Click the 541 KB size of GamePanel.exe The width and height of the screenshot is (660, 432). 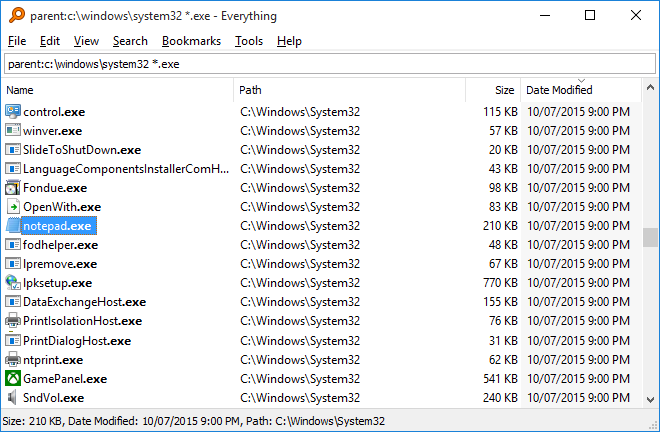(500, 379)
